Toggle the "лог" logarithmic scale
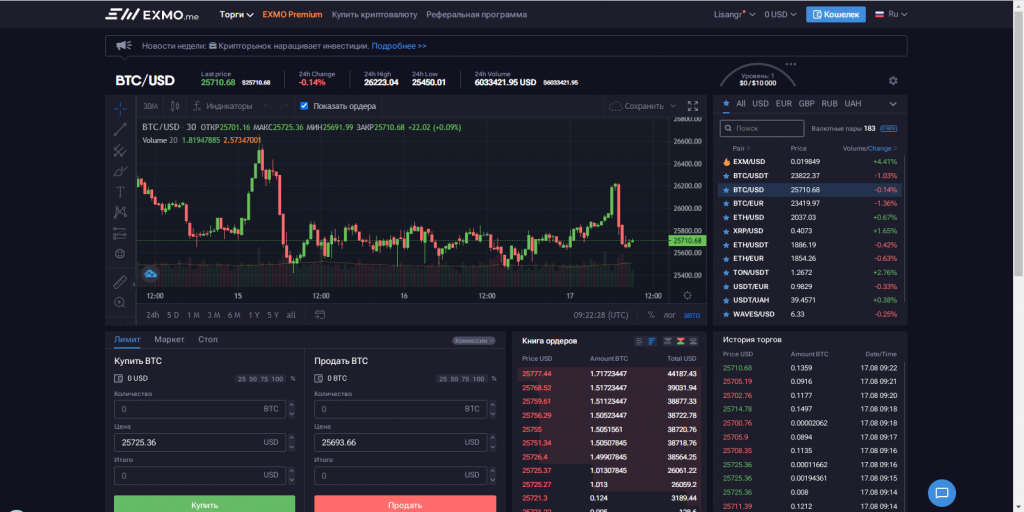Viewport: 1024px width, 512px height. click(x=669, y=315)
